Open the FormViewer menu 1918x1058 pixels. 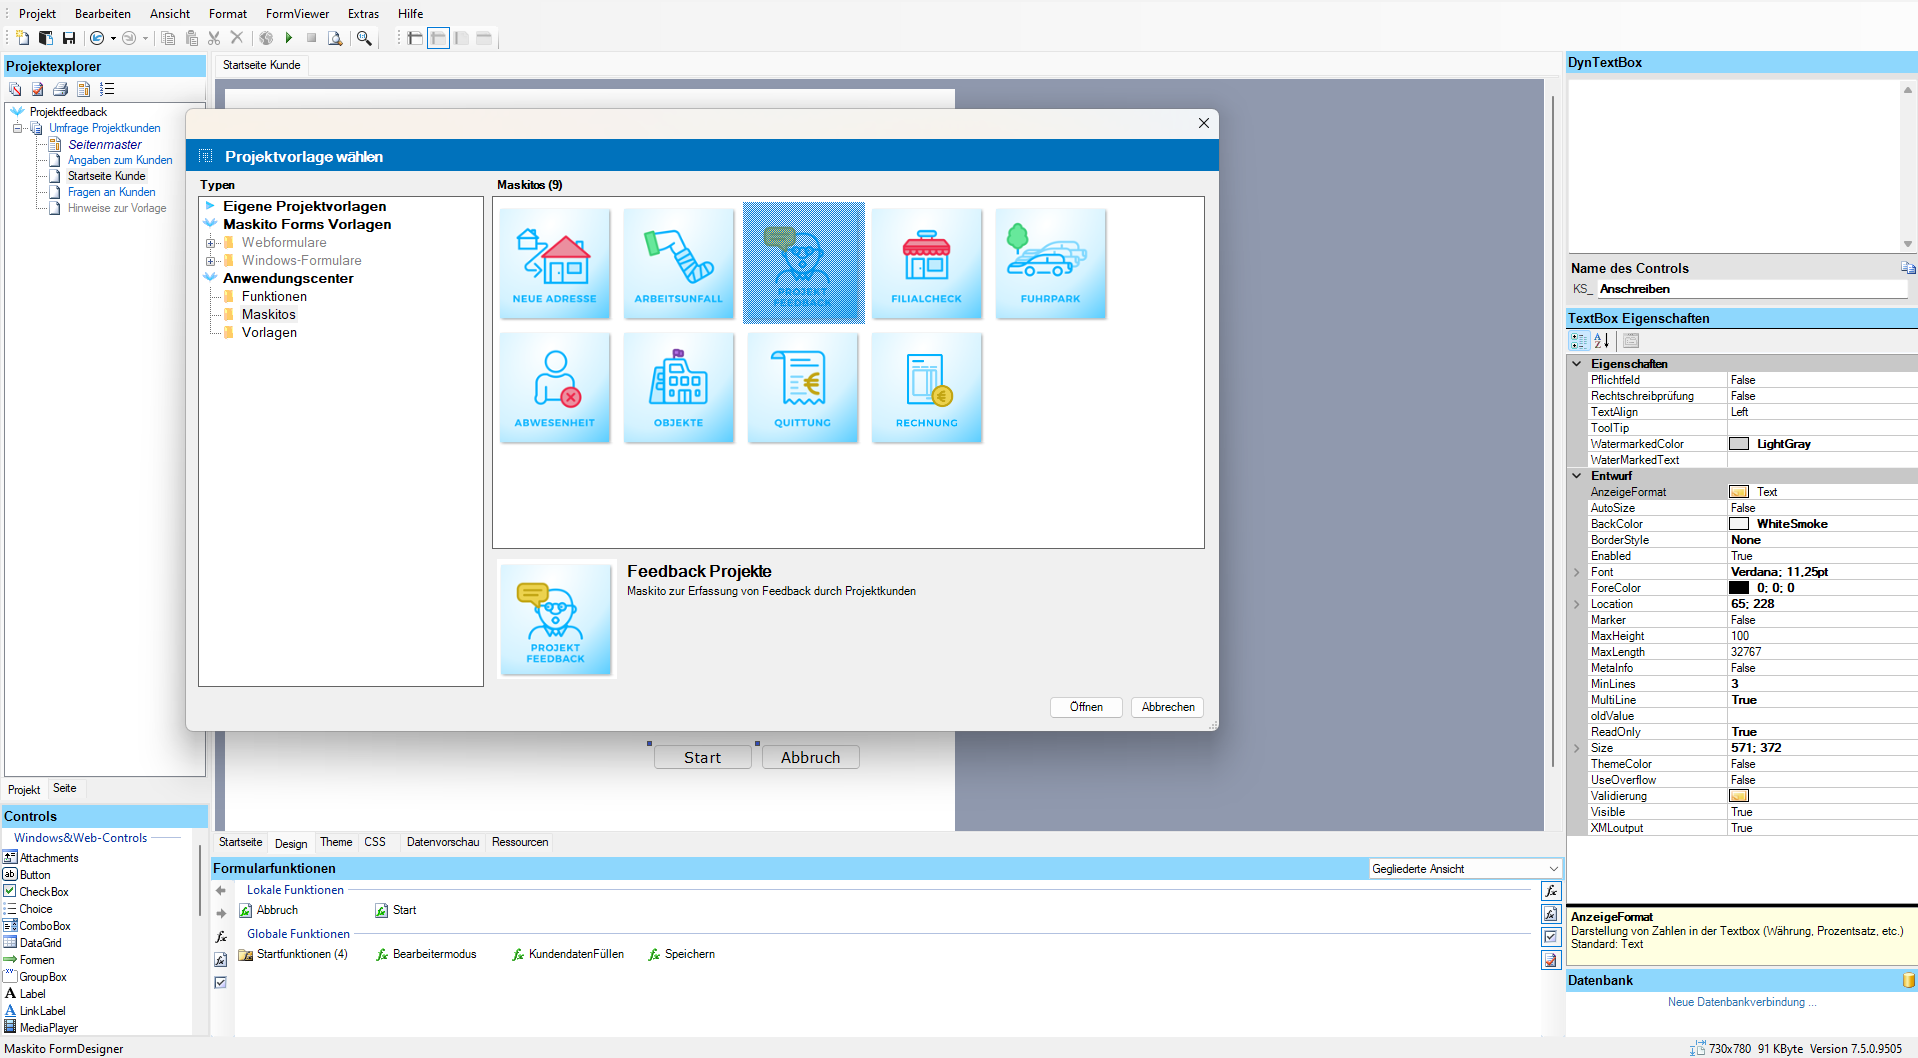297,14
